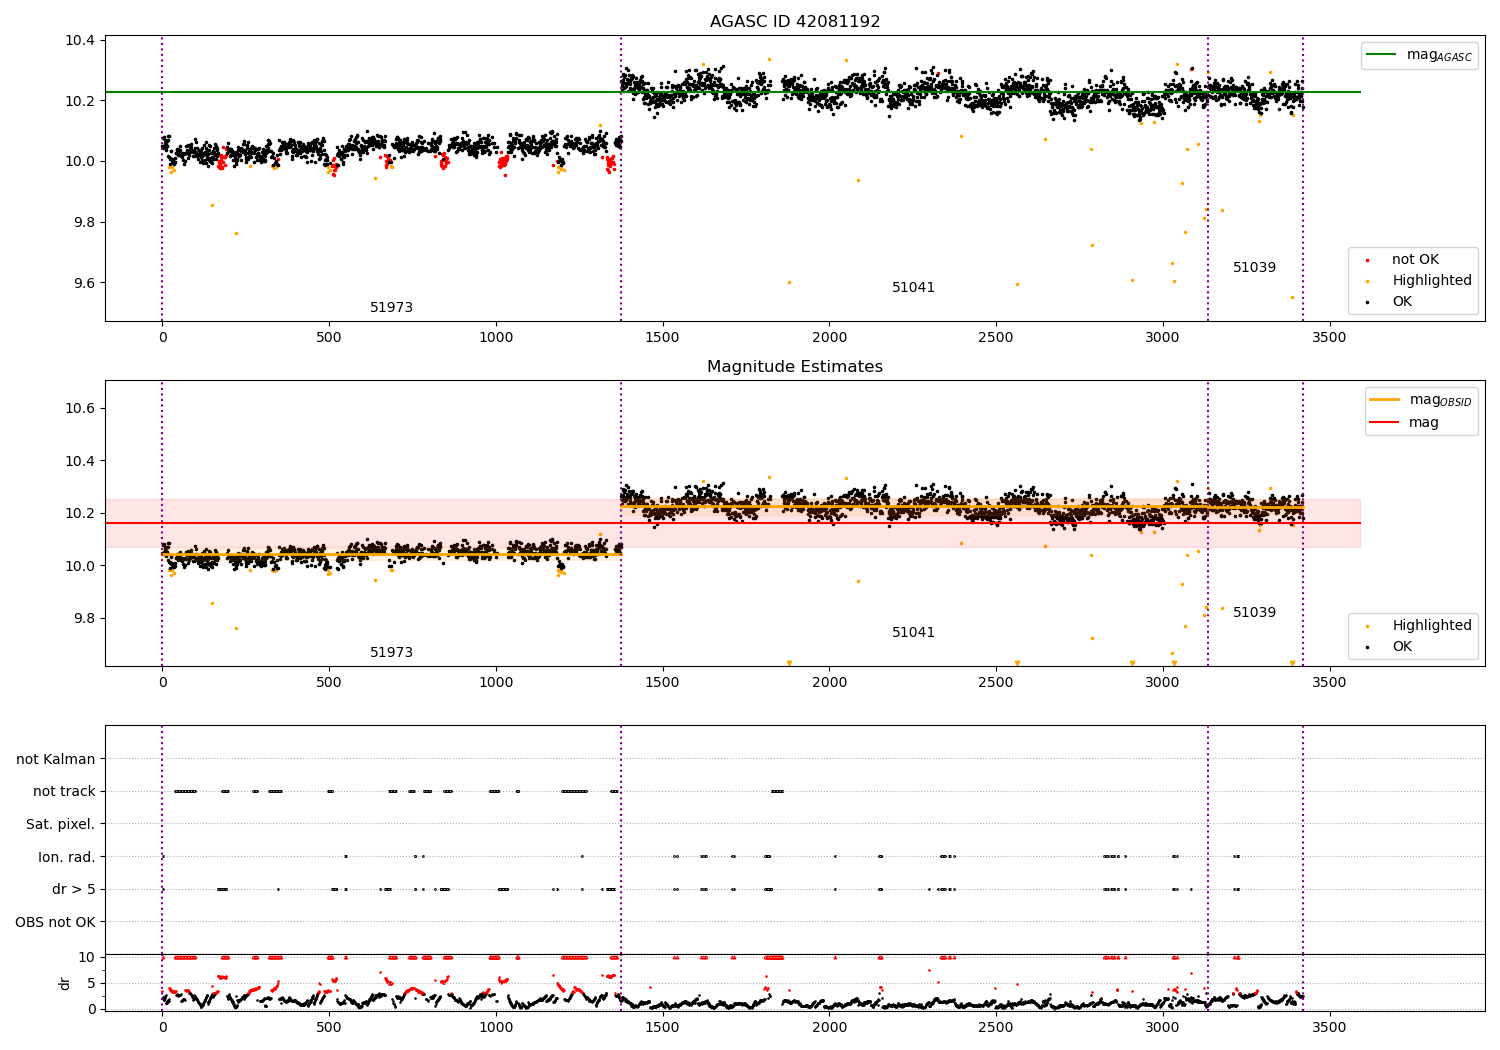Click the plot title "AGASC ID 42081192"
This screenshot has height=1050, width=1500.
coord(795,22)
